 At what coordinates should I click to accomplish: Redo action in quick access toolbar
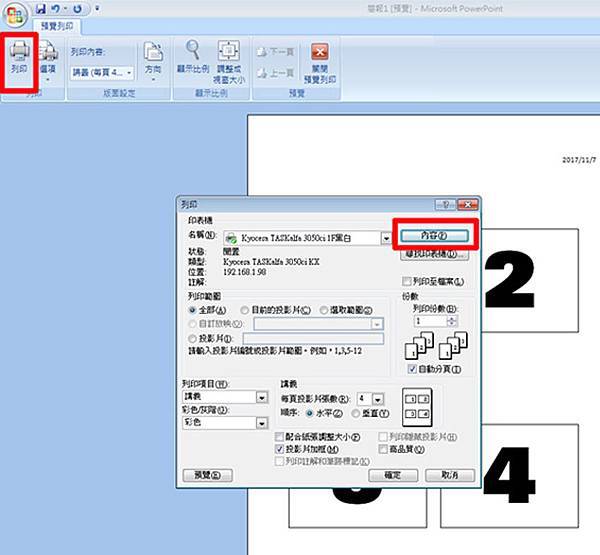78,9
